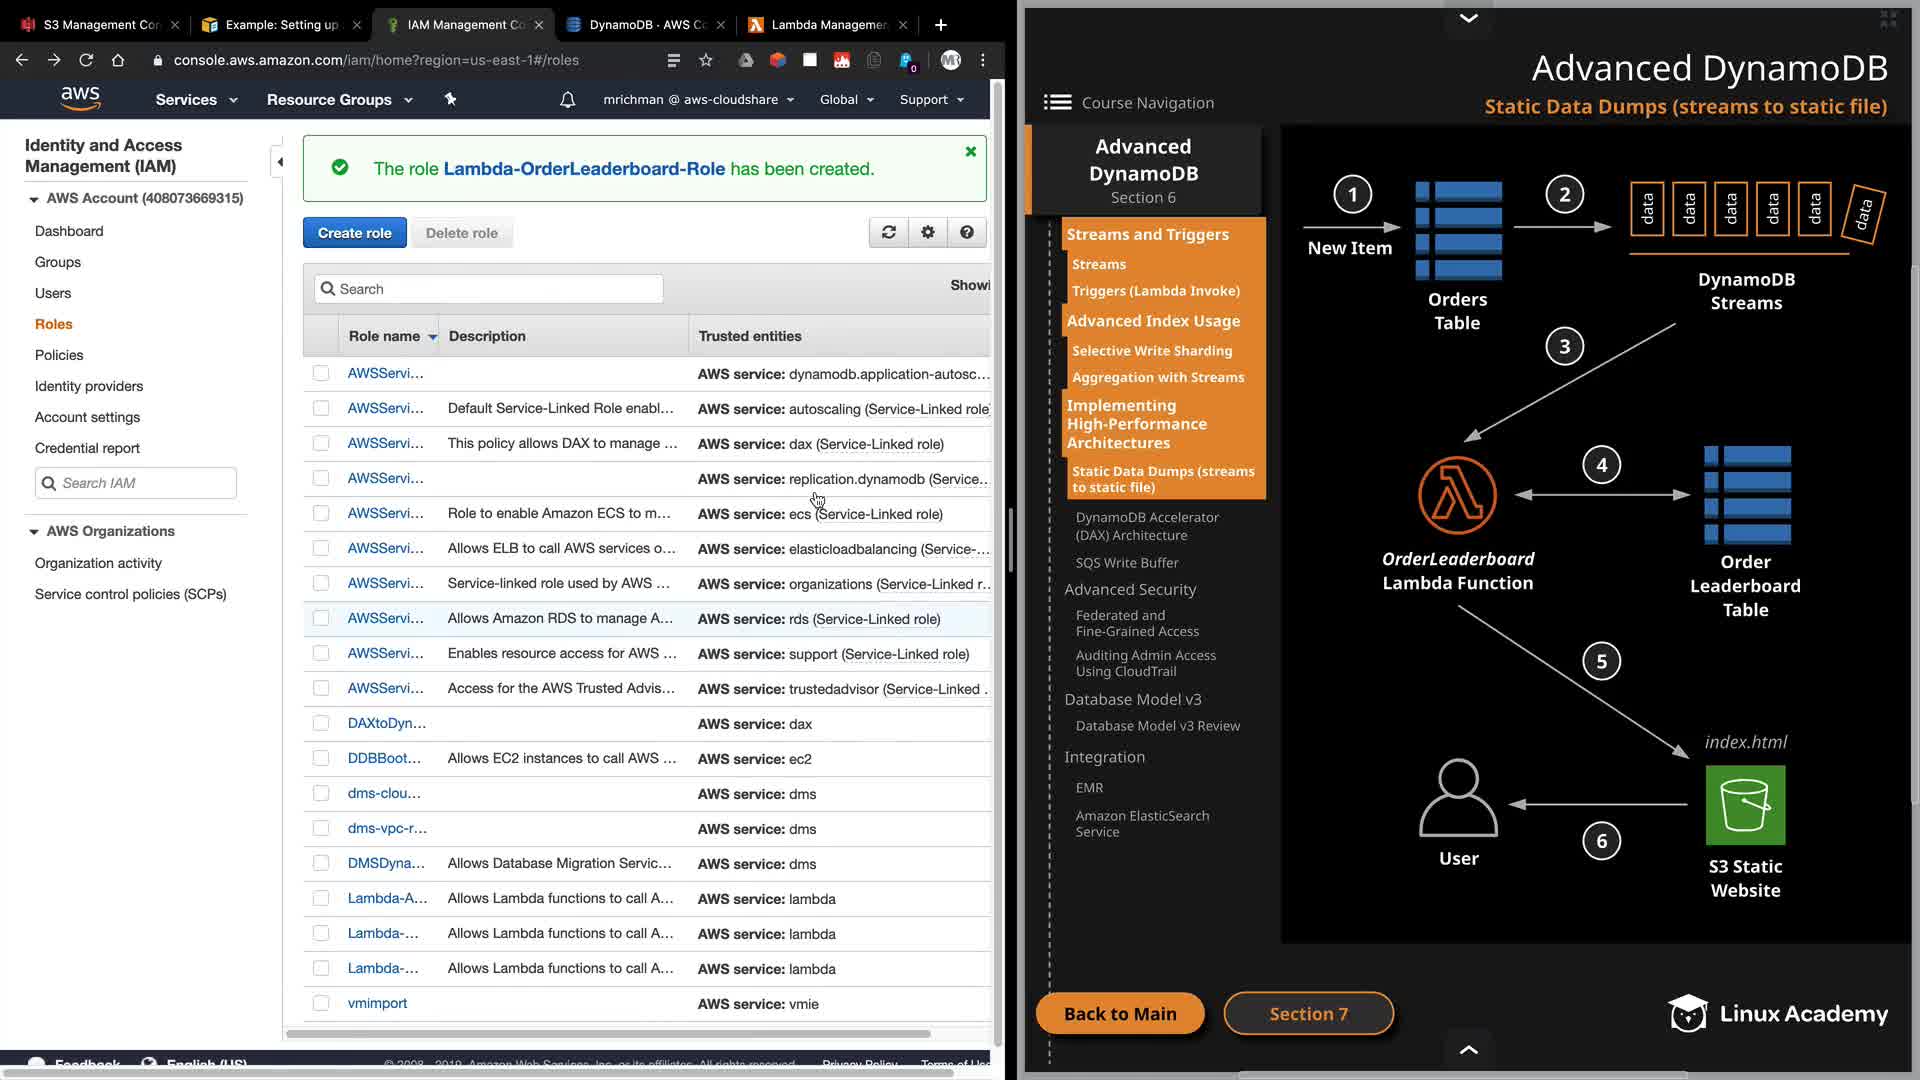Click the help question mark icon
1920x1080 pixels.
coord(966,232)
